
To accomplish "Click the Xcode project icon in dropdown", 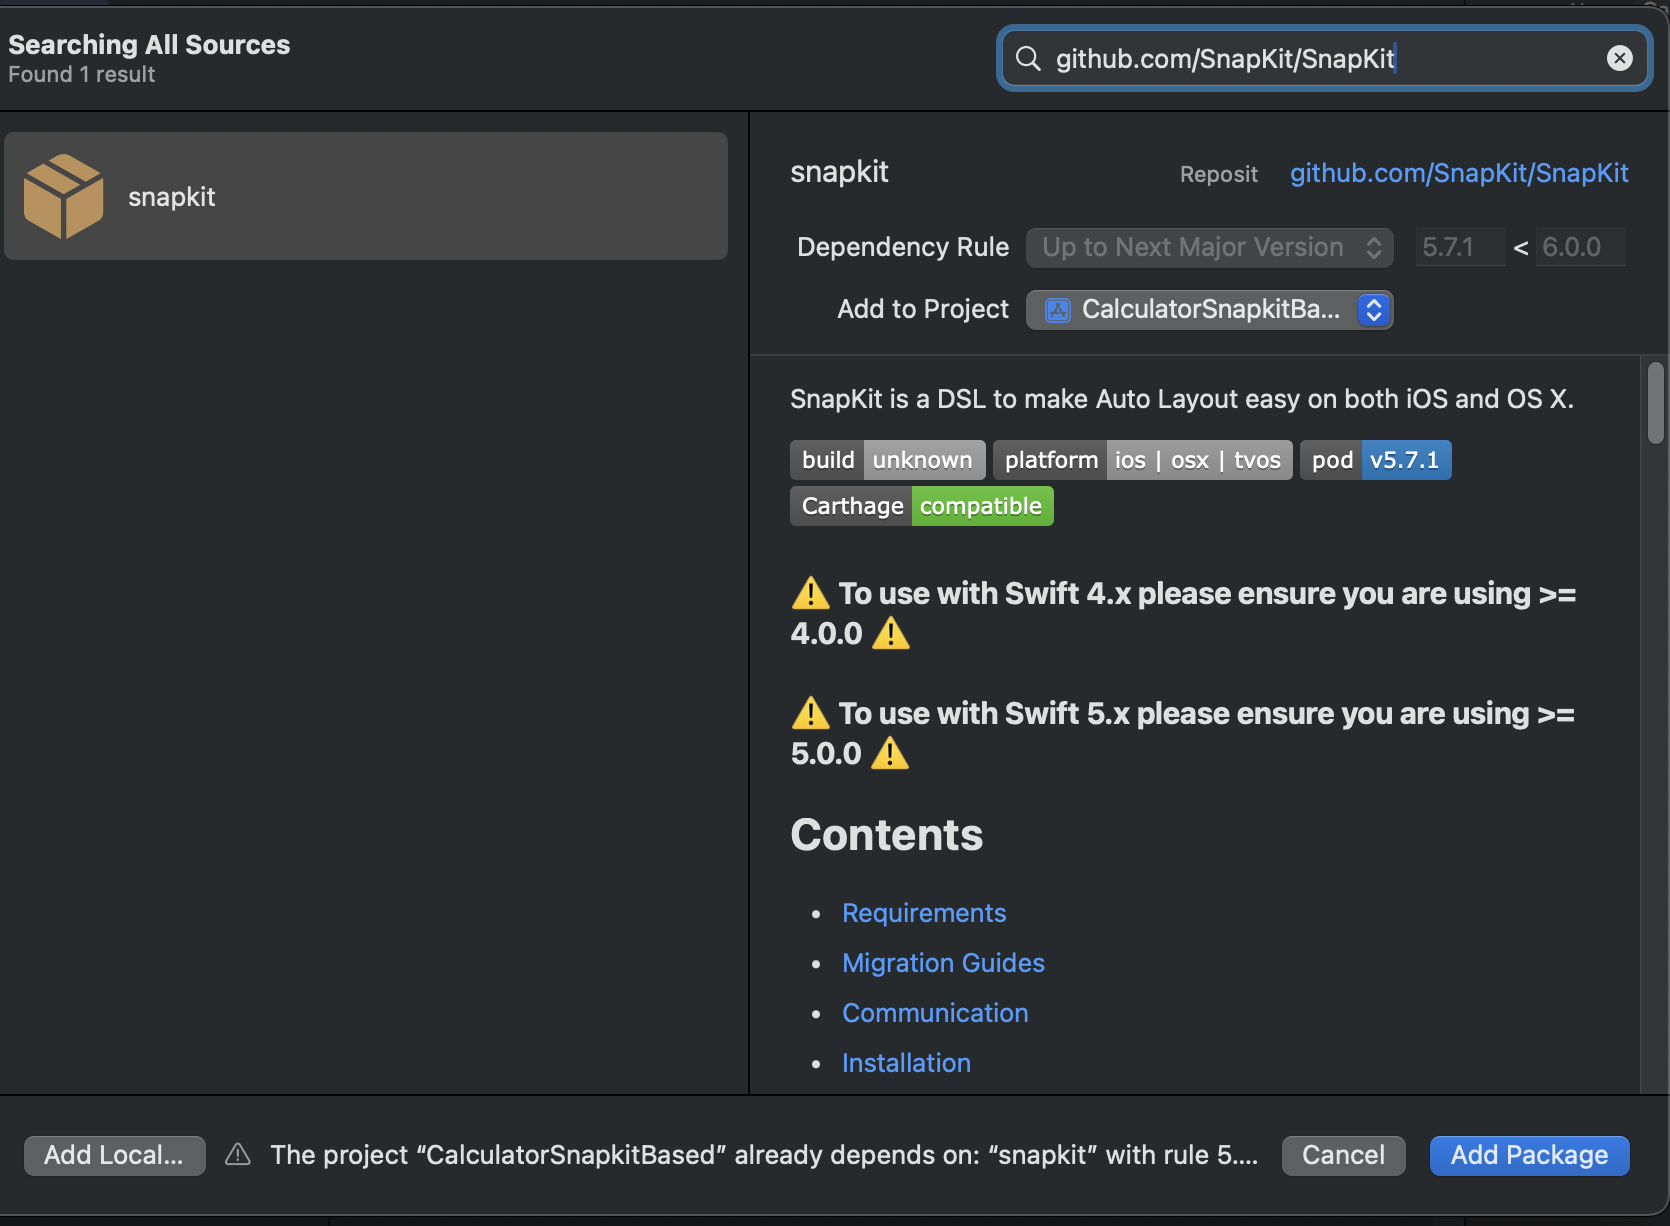I will [x=1057, y=310].
